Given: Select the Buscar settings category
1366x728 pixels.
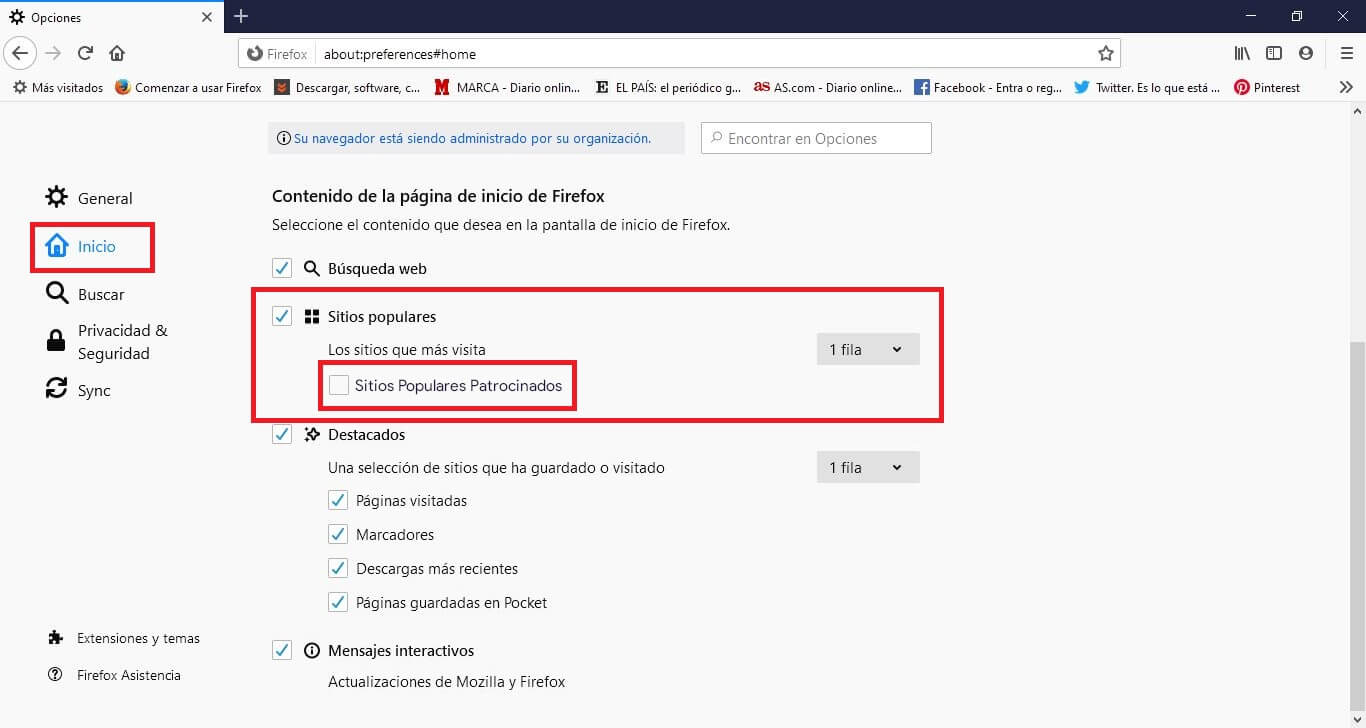Looking at the screenshot, I should click(x=86, y=294).
